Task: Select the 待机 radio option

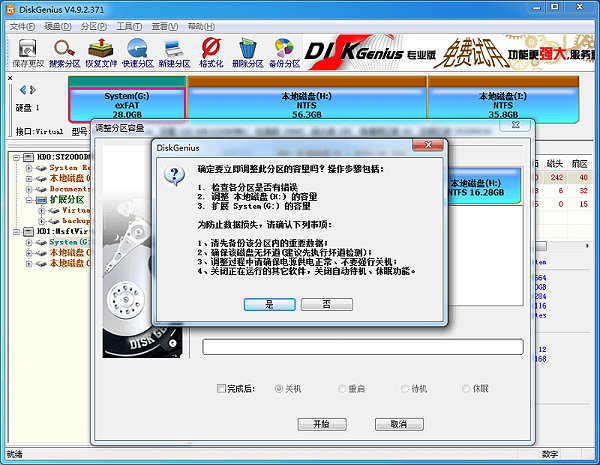Action: pyautogui.click(x=404, y=388)
